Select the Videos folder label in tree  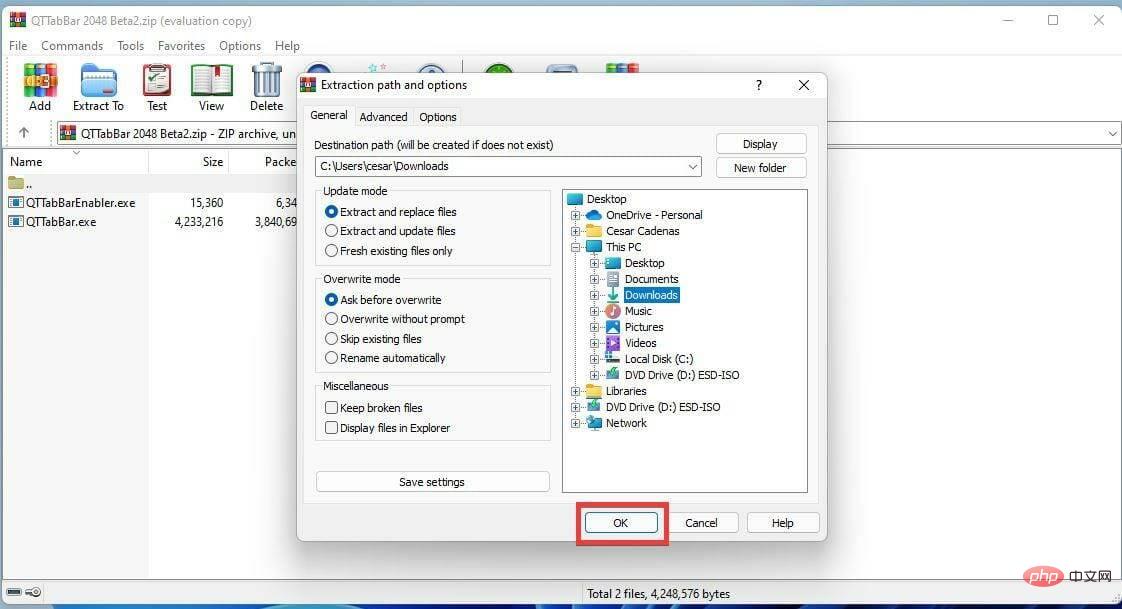(640, 343)
